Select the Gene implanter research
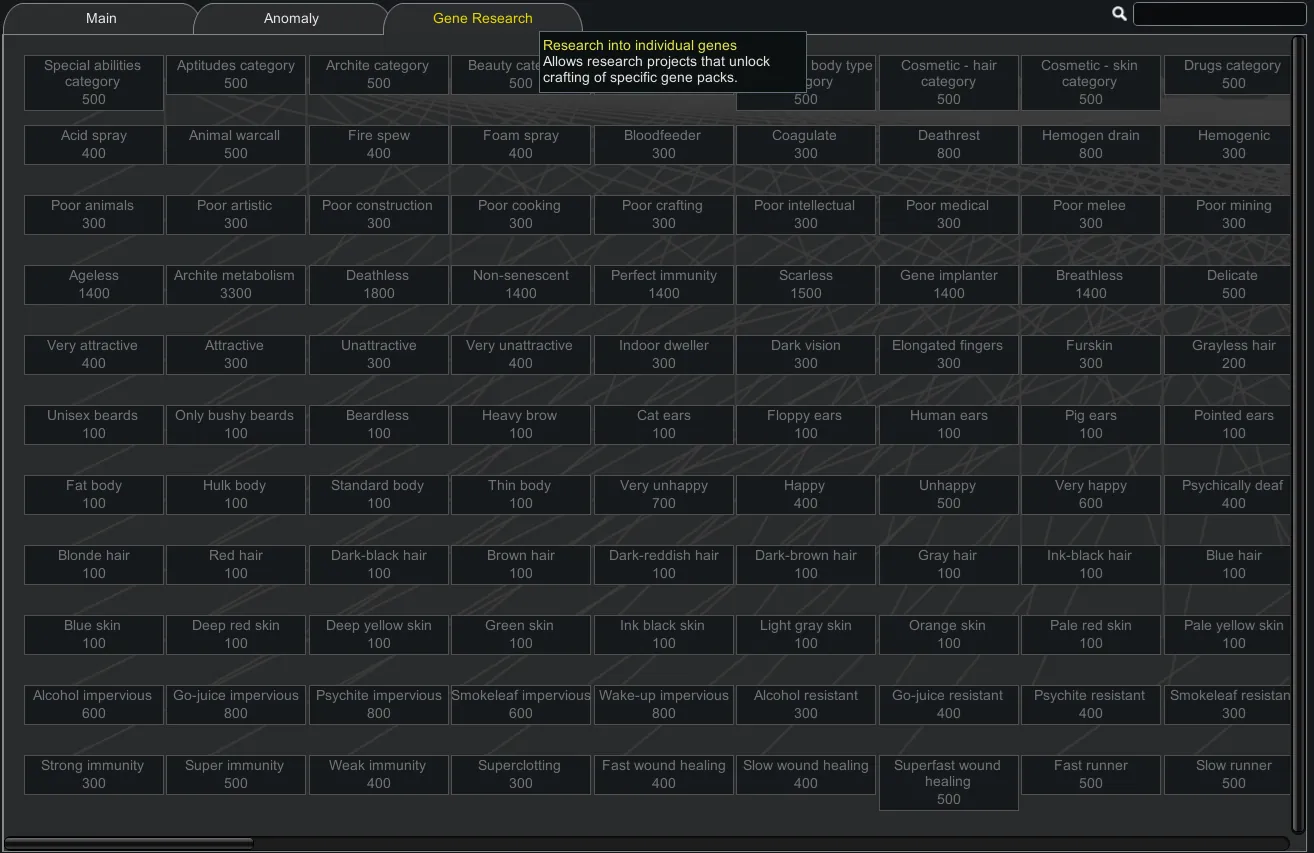The height and width of the screenshot is (853, 1314). point(948,284)
